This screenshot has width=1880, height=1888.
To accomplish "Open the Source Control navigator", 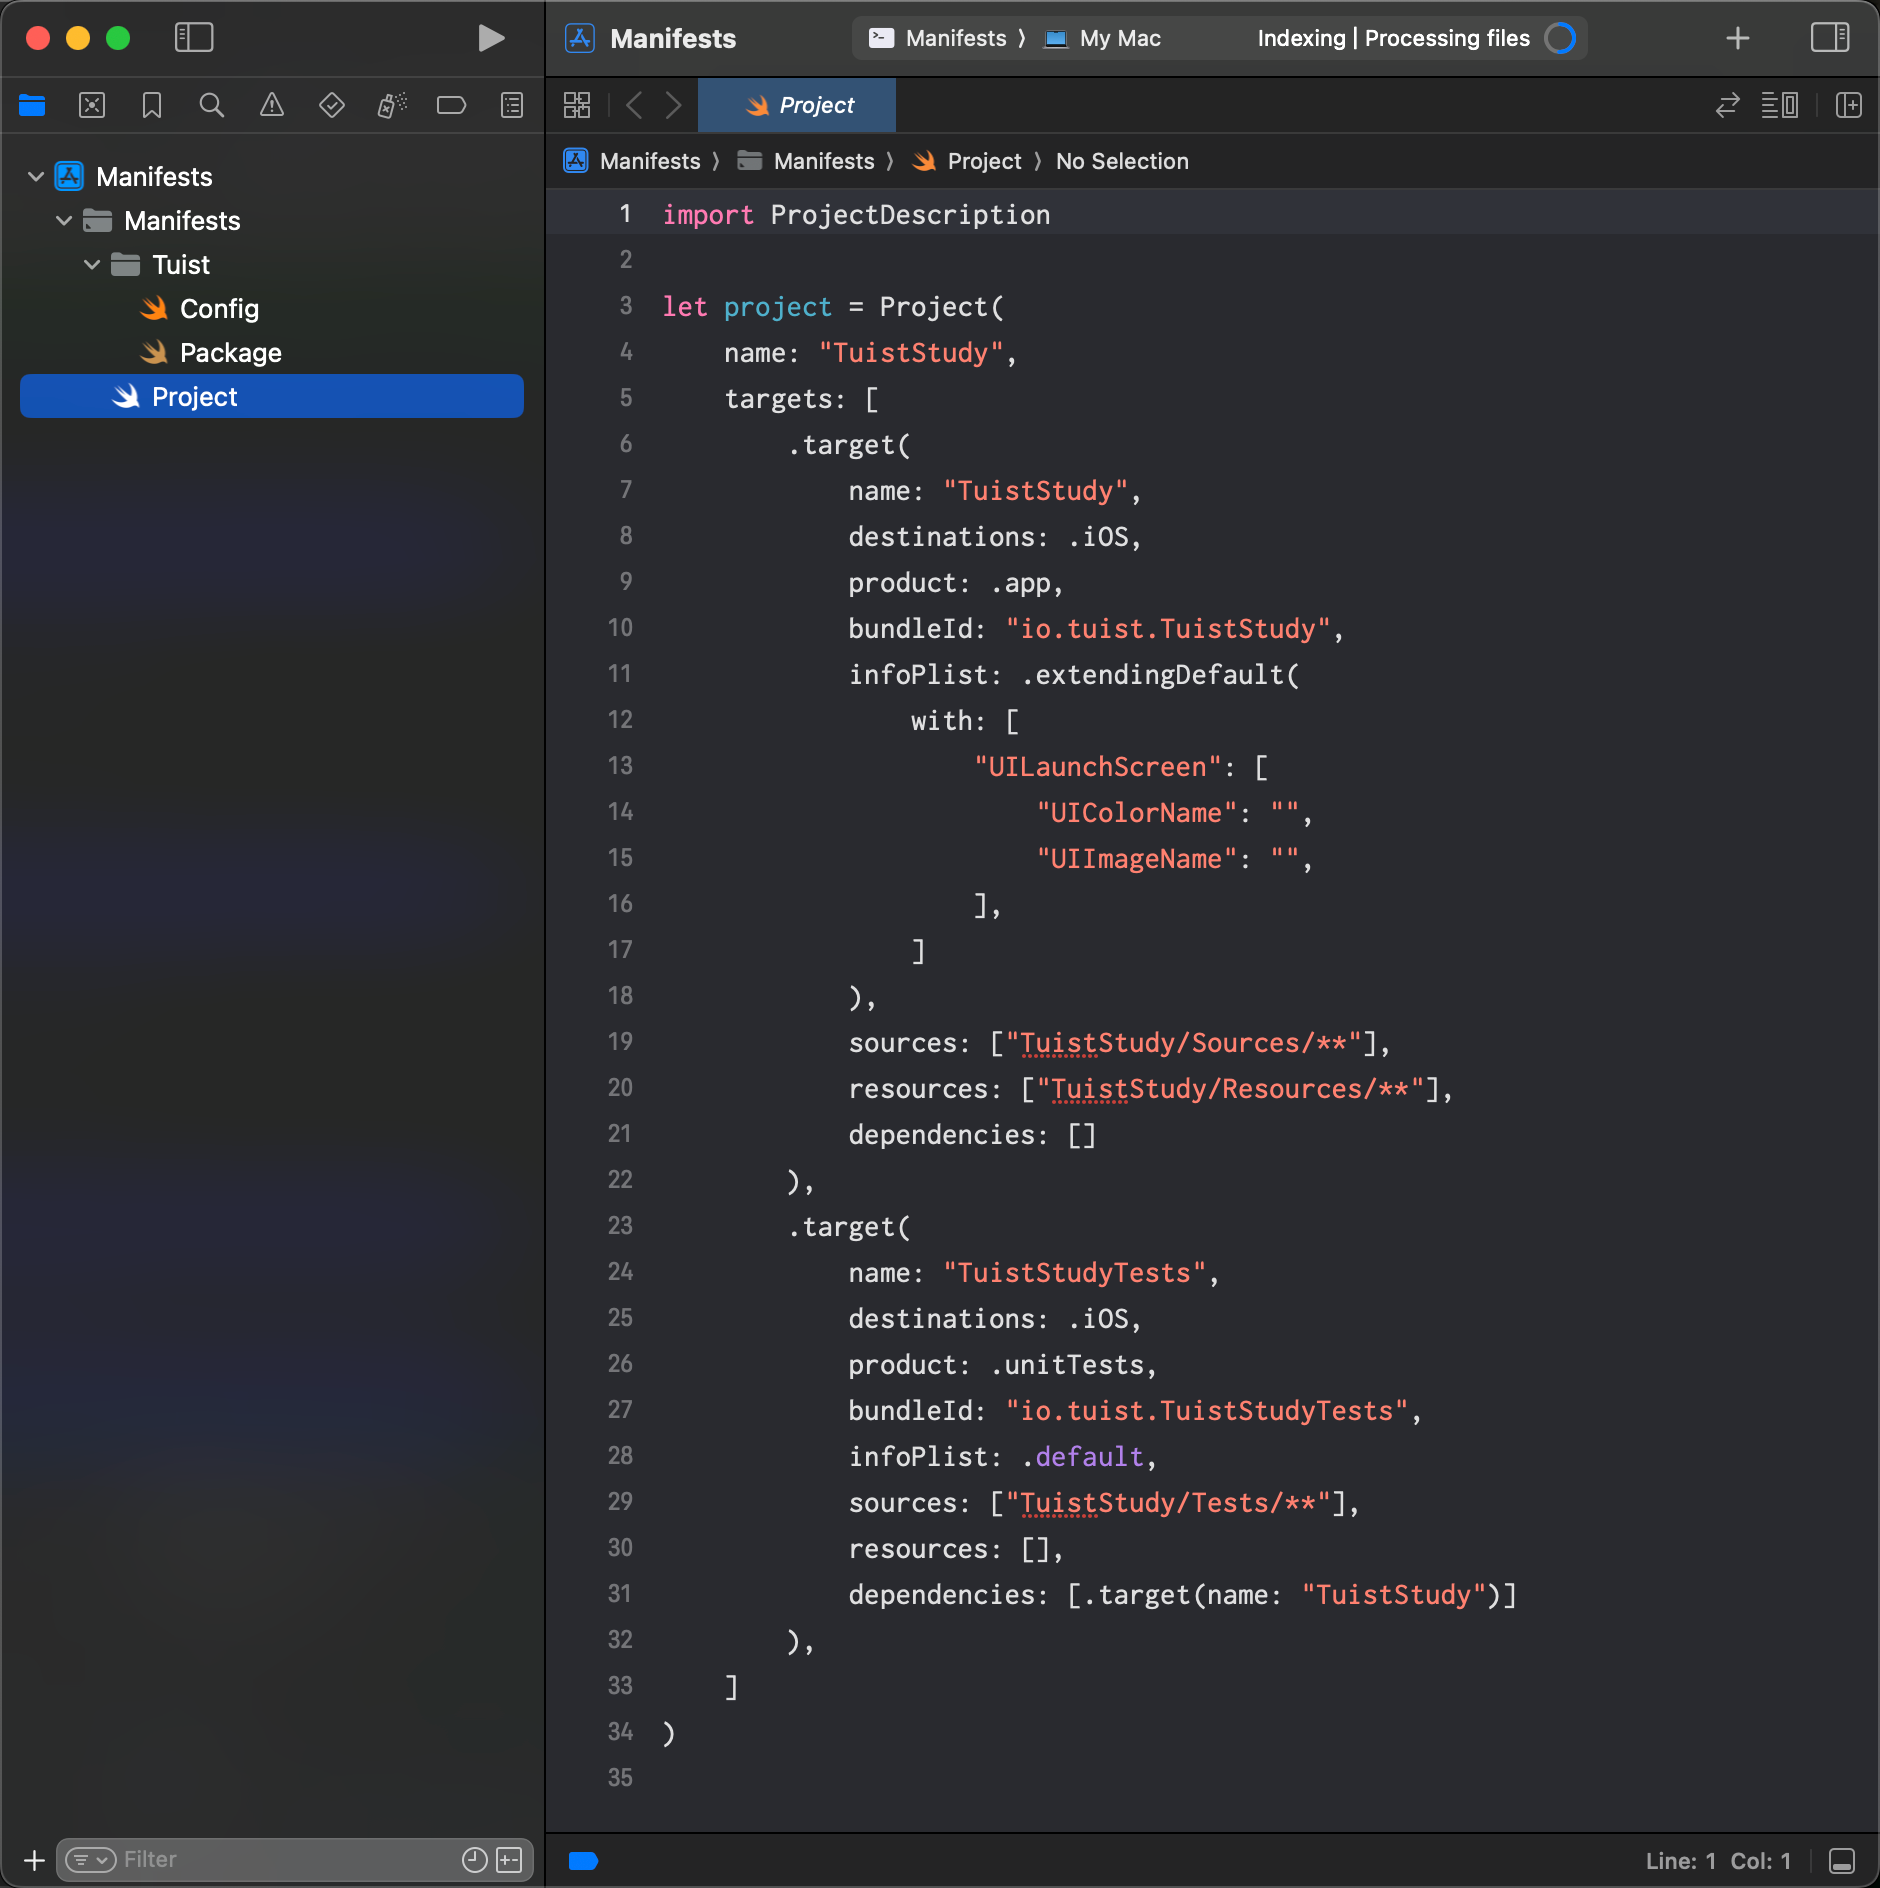I will 92,105.
